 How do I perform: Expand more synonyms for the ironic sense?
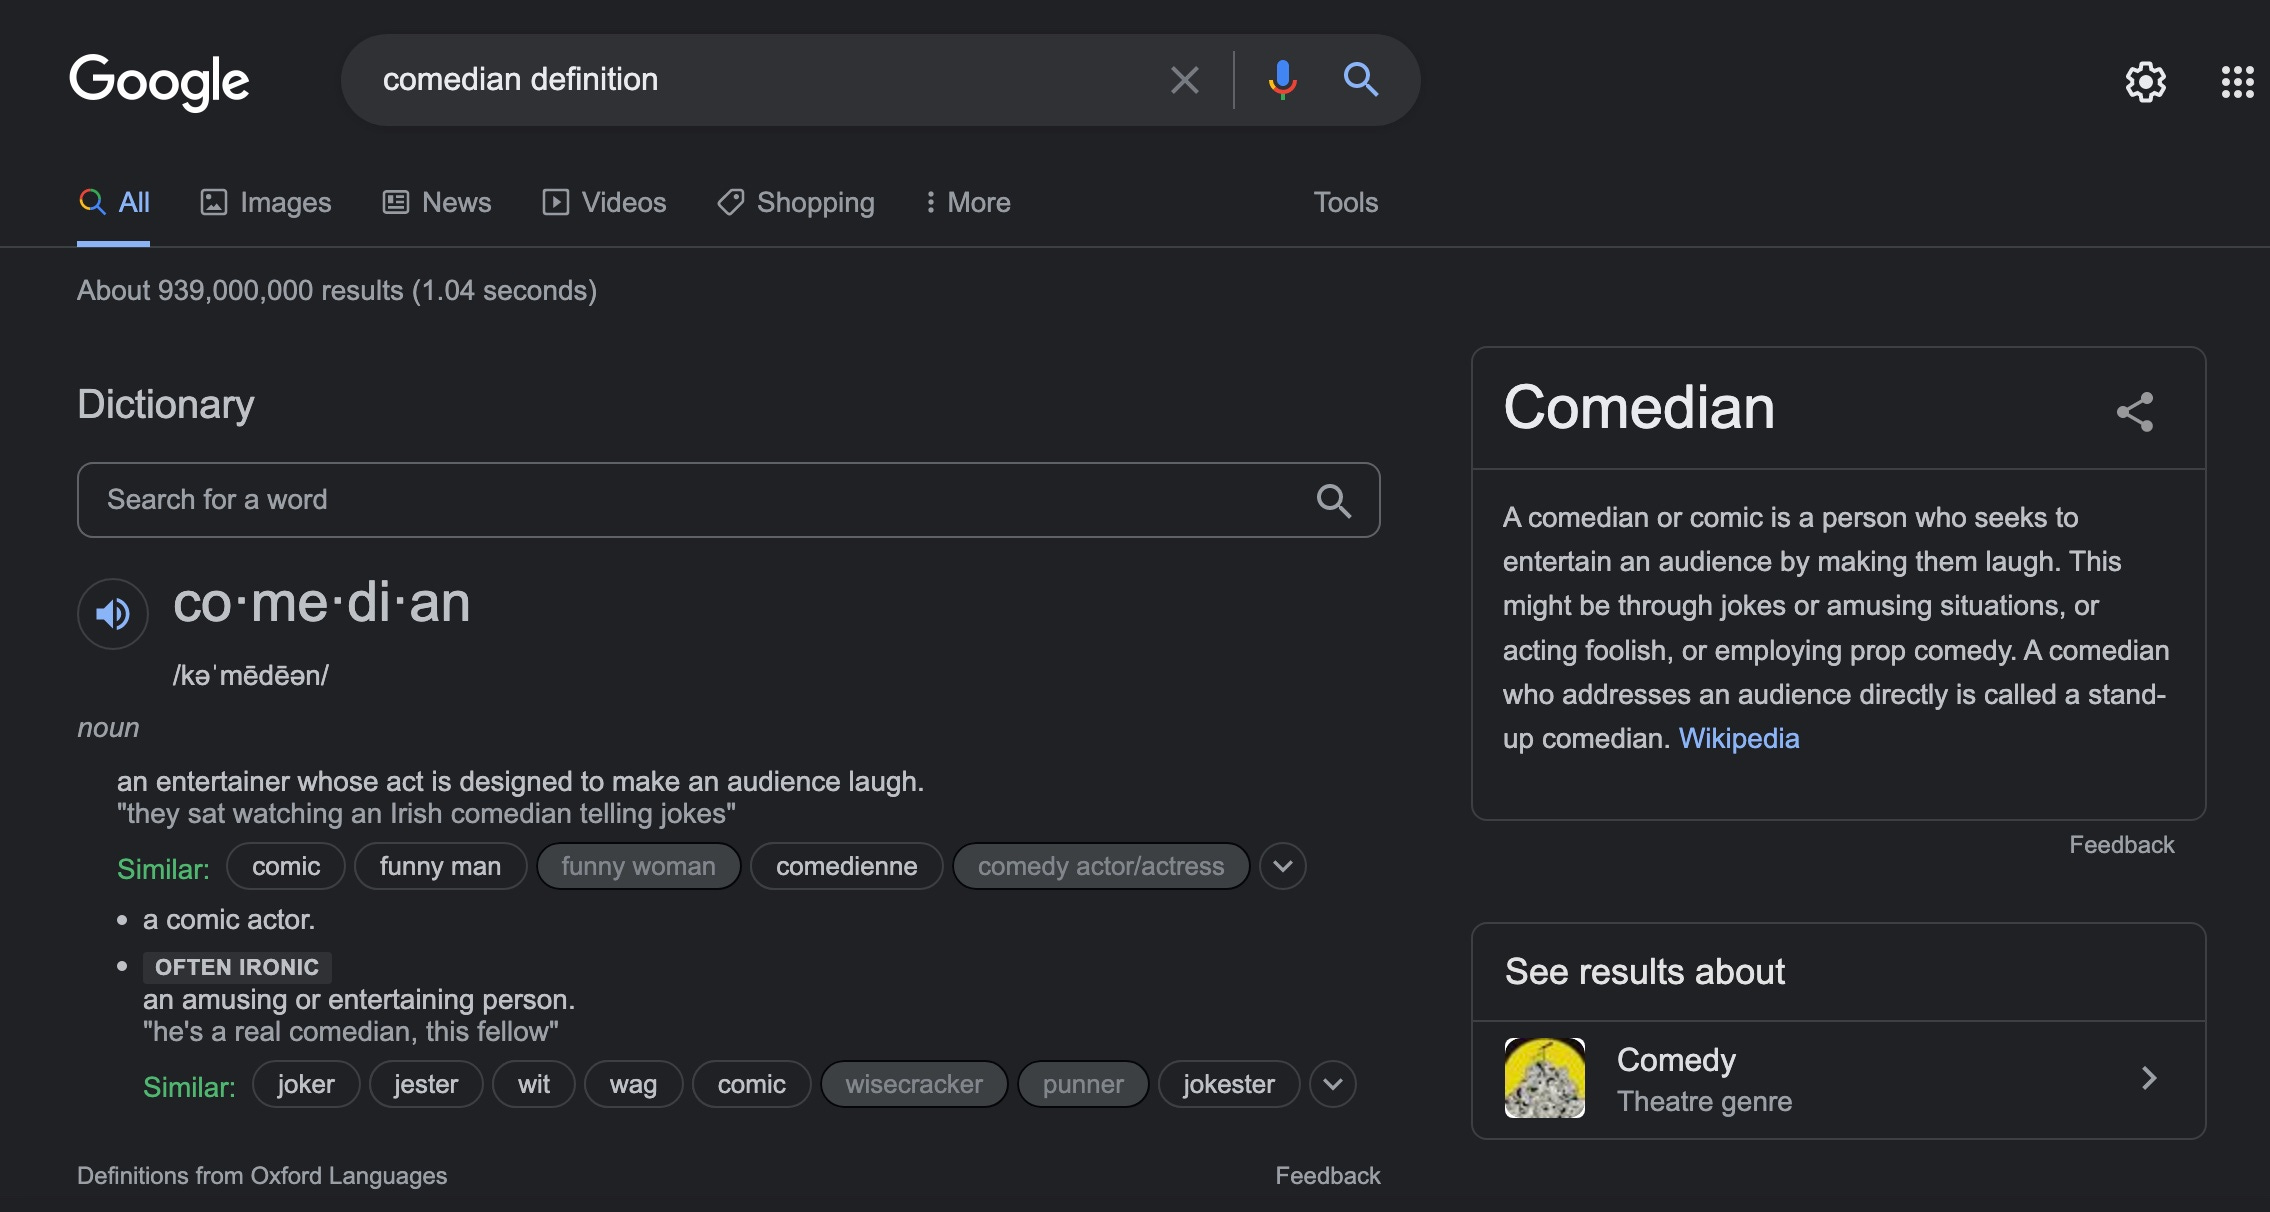point(1332,1083)
